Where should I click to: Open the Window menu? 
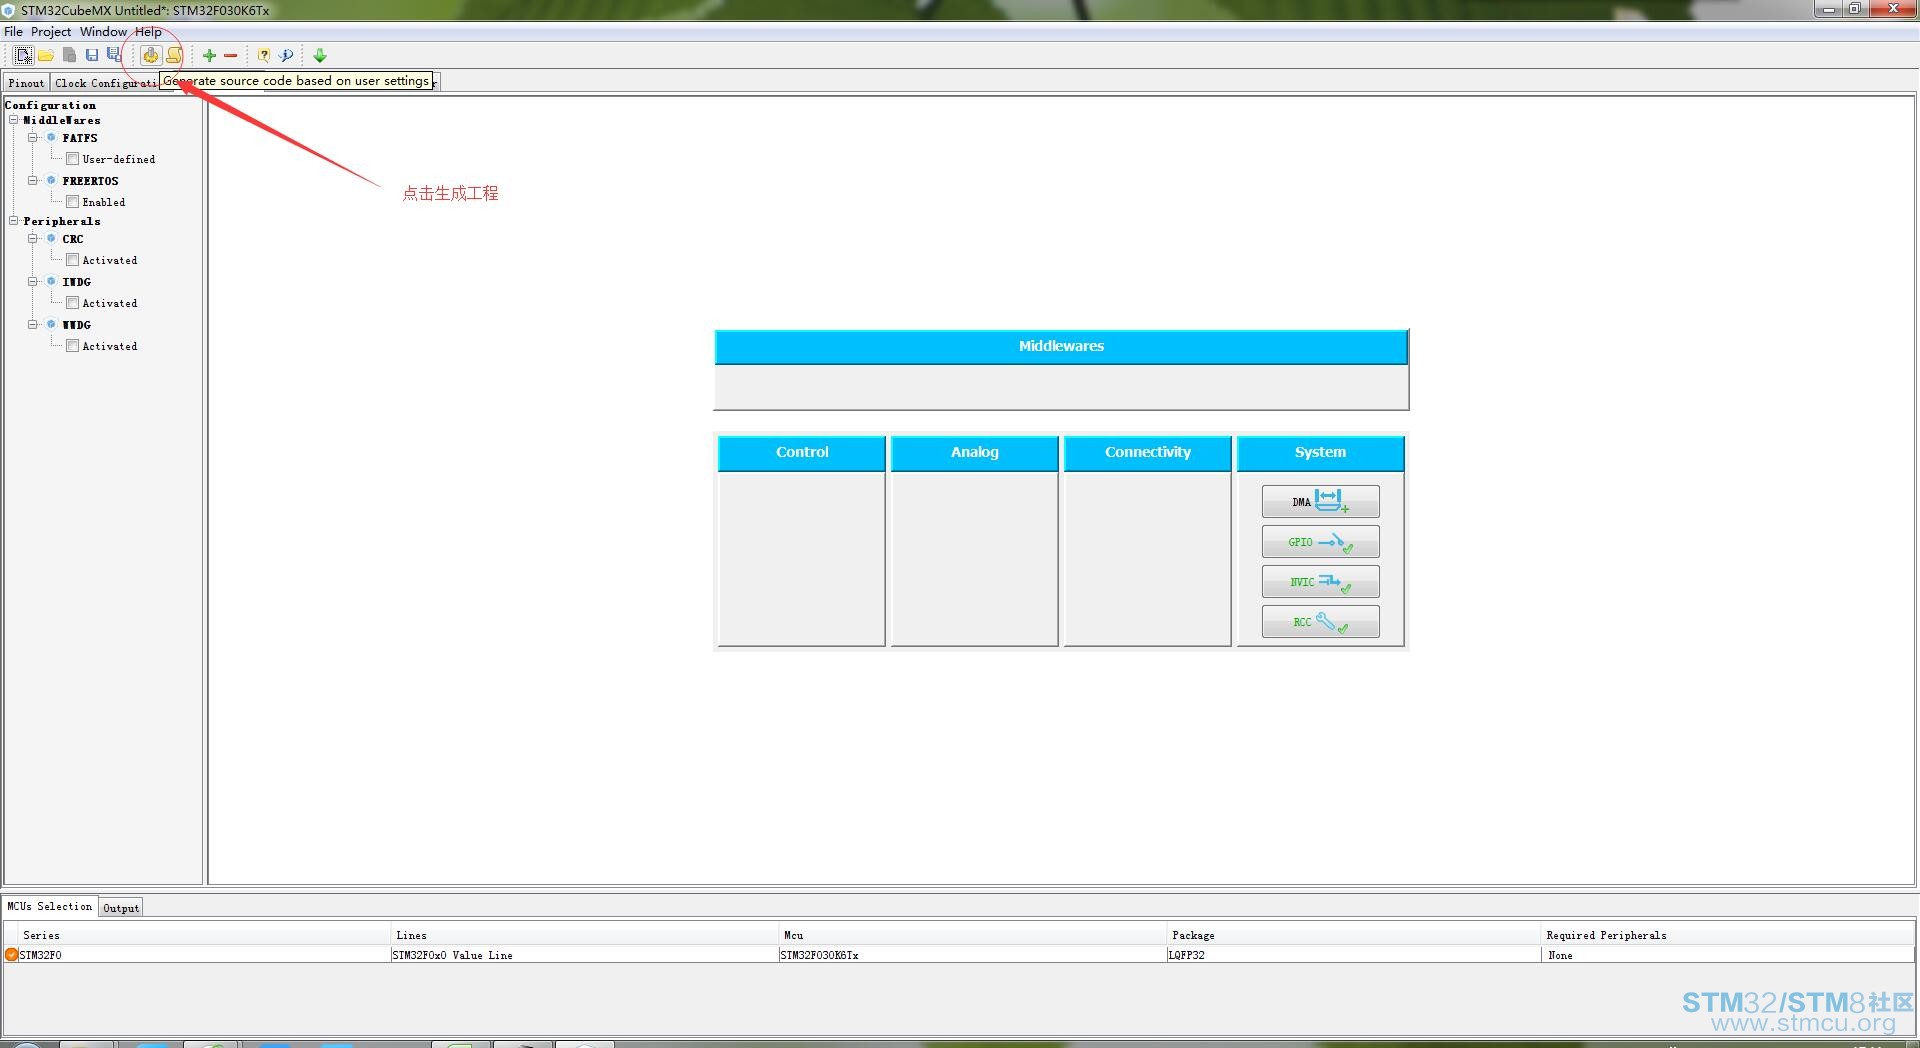[103, 32]
